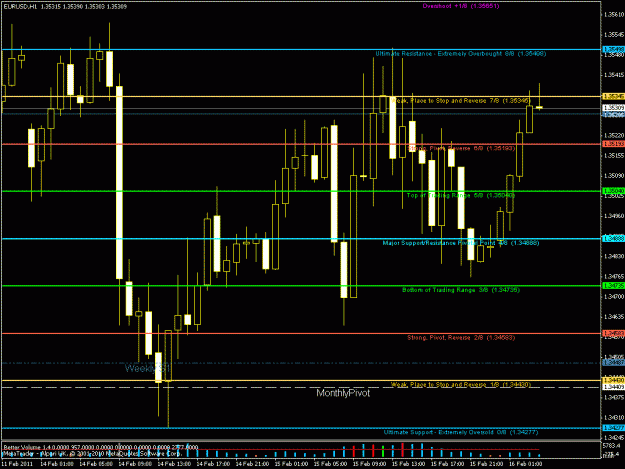Image resolution: width=625 pixels, height=469 pixels.
Task: Click the red 1.35193 price tag
Action: [613, 144]
